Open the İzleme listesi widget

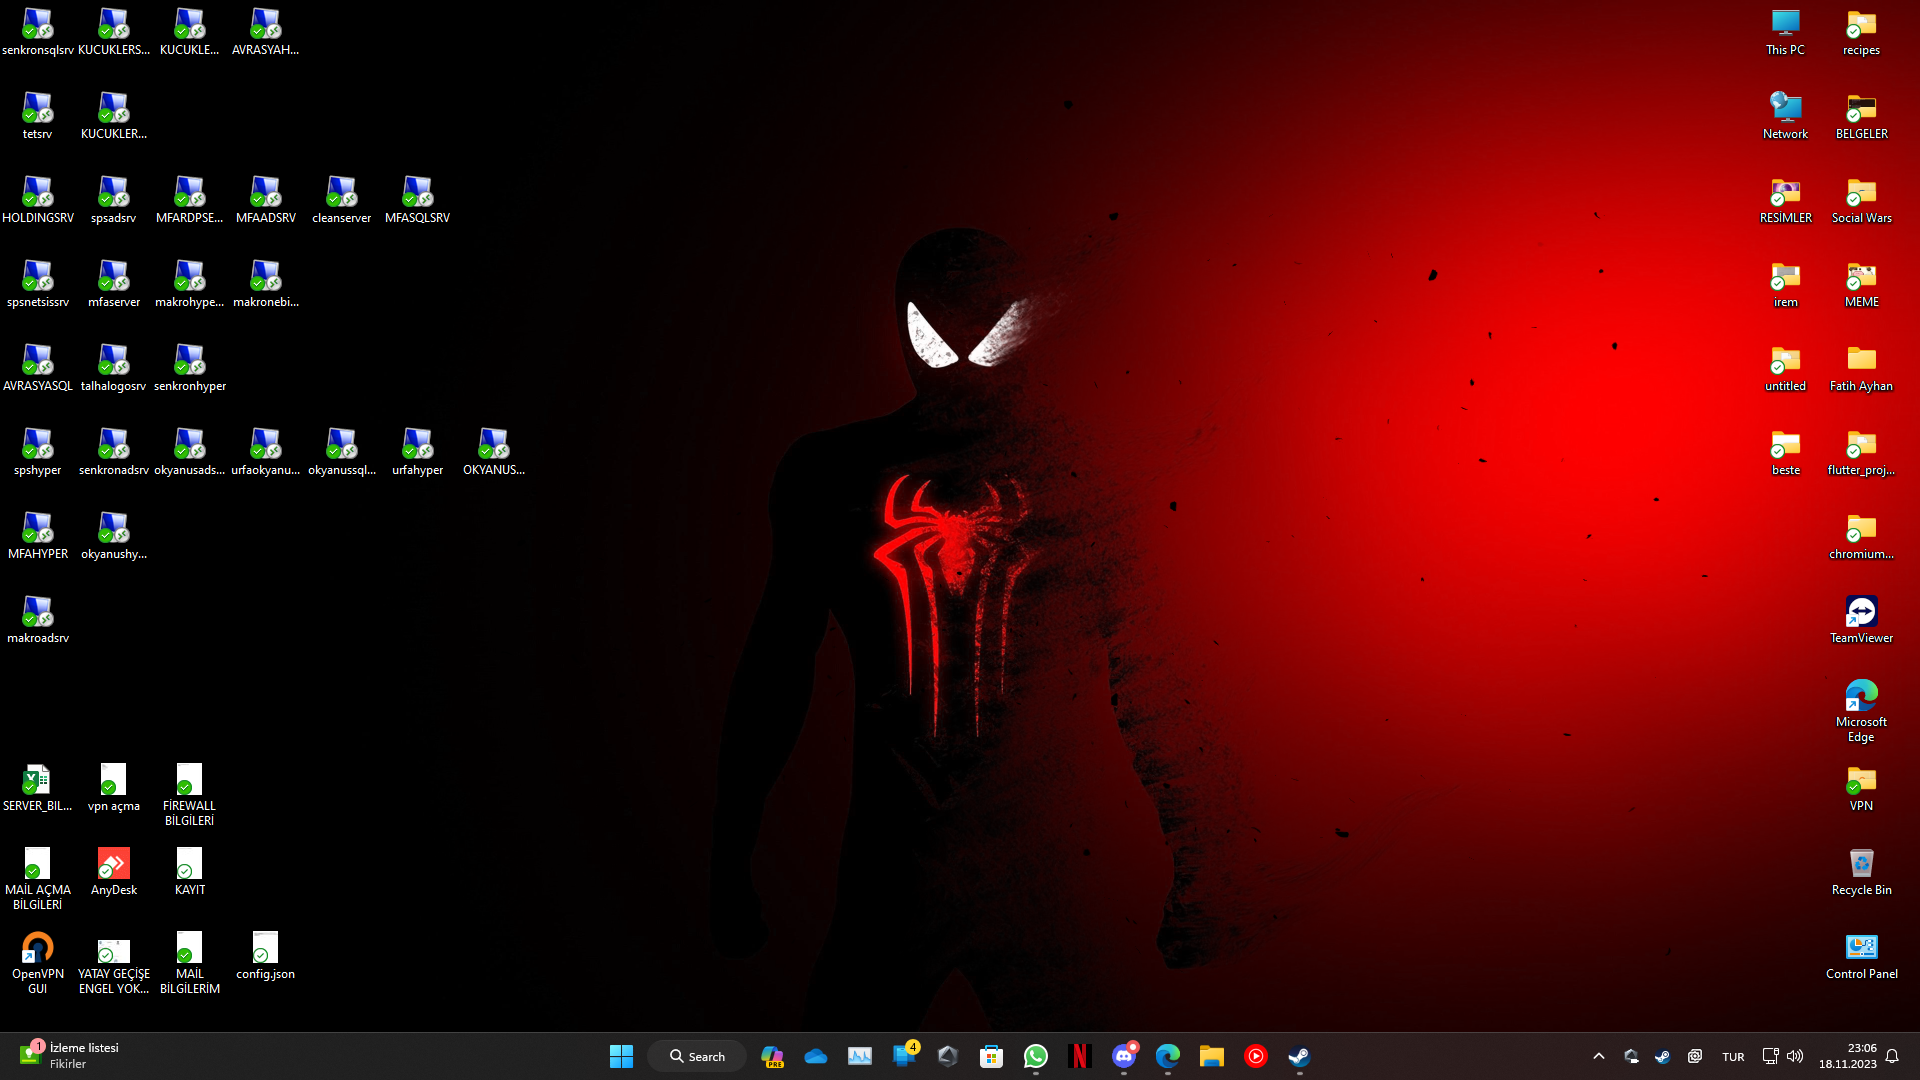[68, 1055]
